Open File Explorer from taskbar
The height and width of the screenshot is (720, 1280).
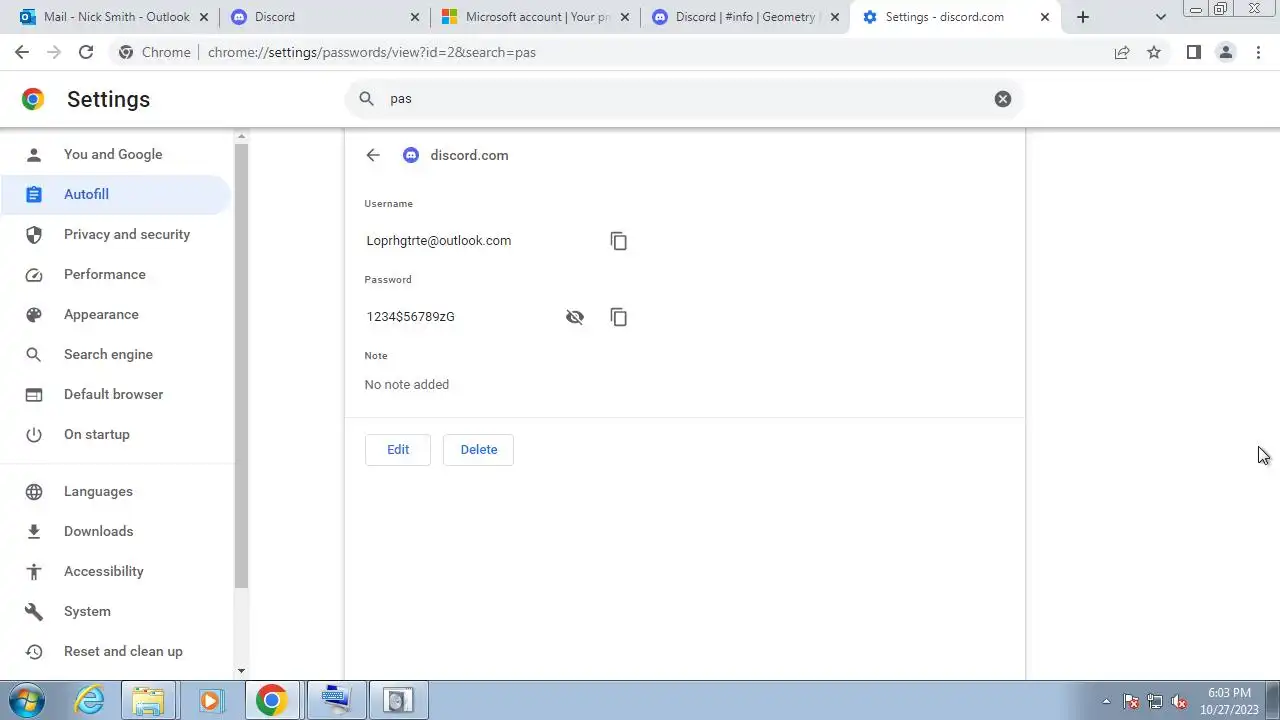click(149, 700)
